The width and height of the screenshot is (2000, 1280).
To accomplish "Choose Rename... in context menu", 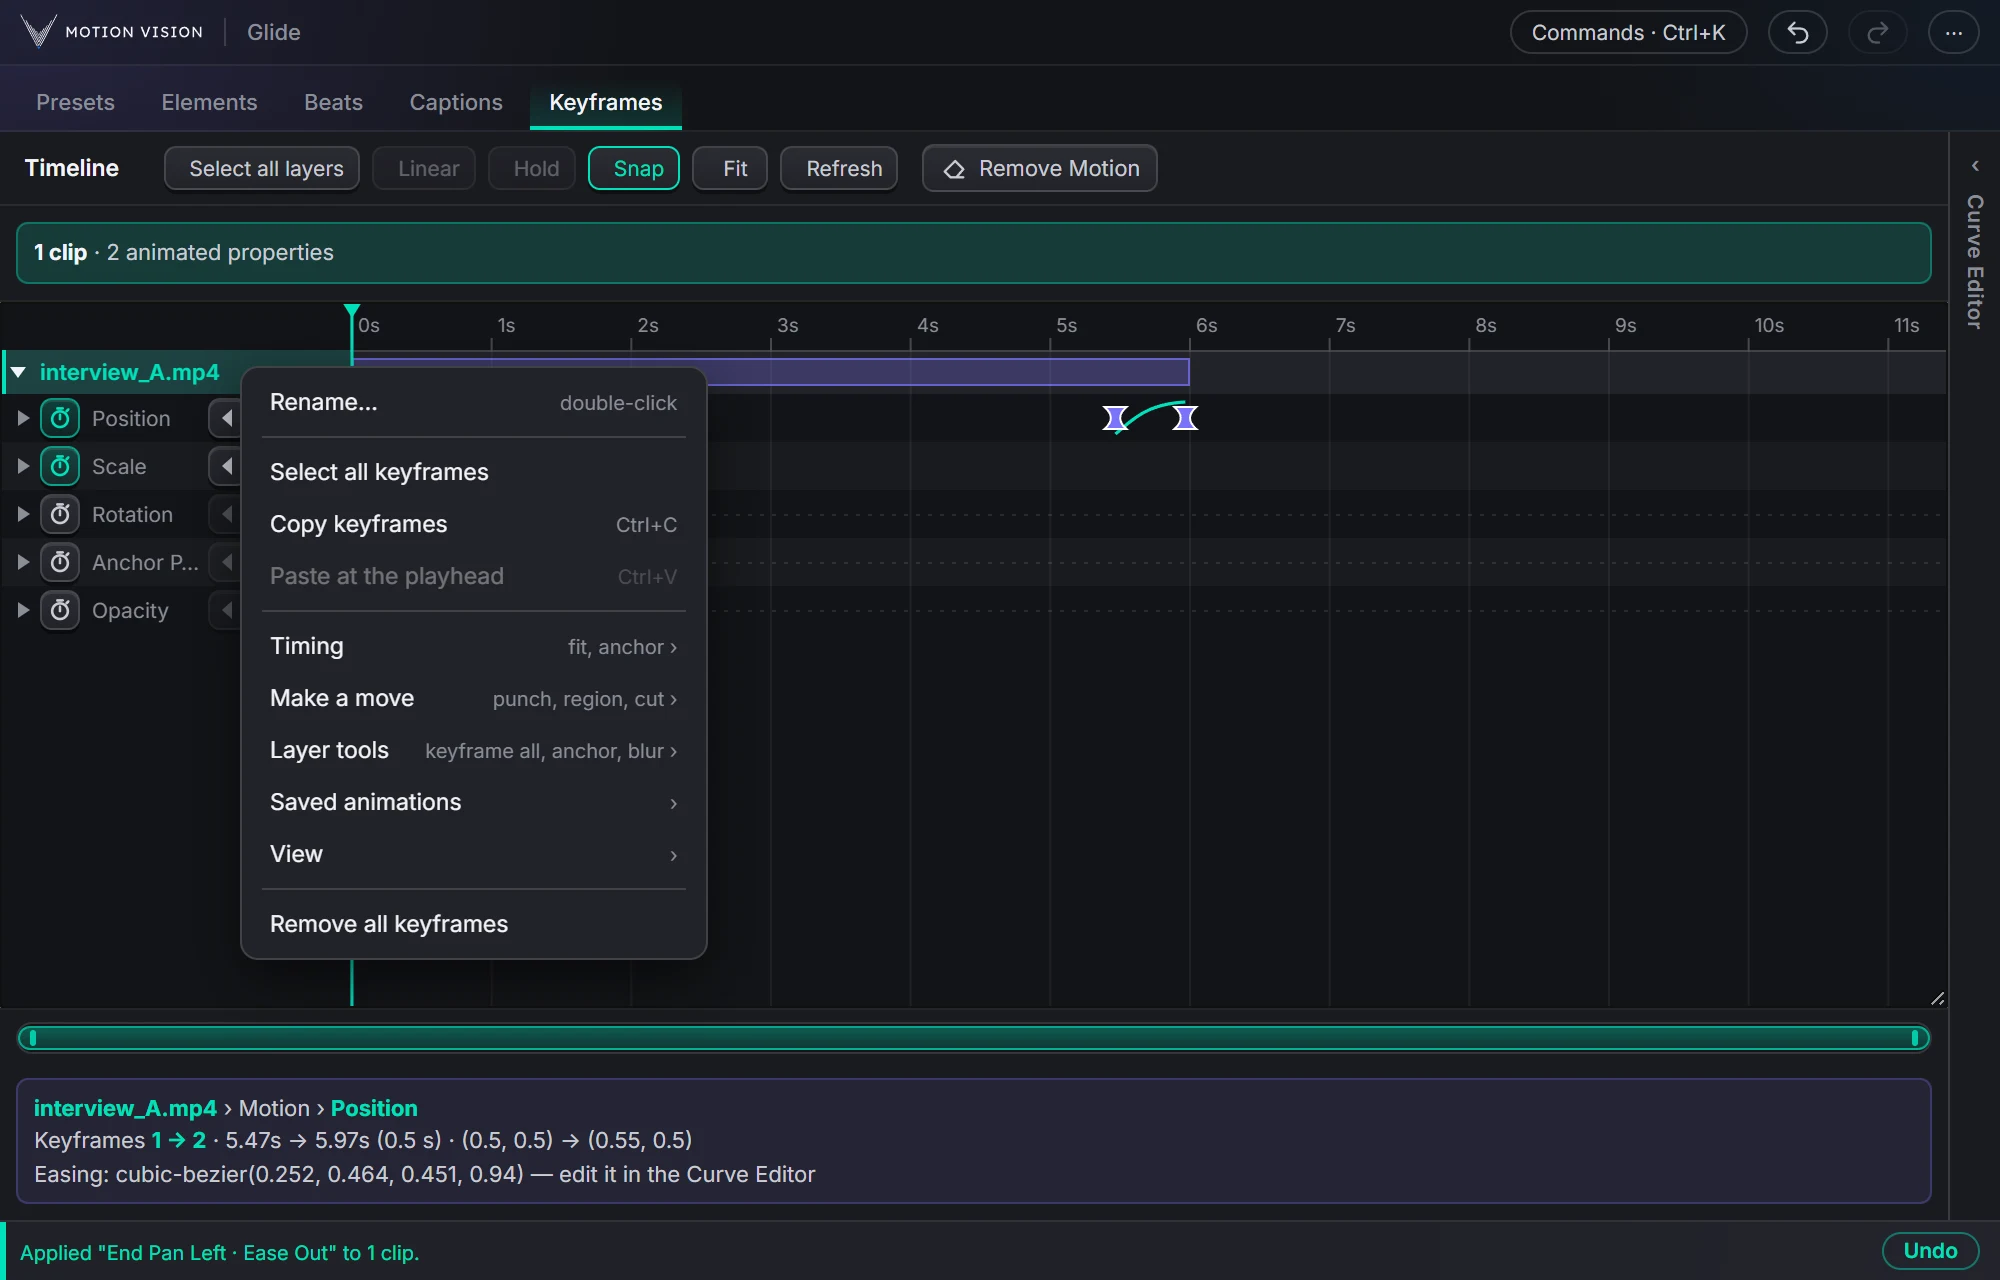I will 474,402.
